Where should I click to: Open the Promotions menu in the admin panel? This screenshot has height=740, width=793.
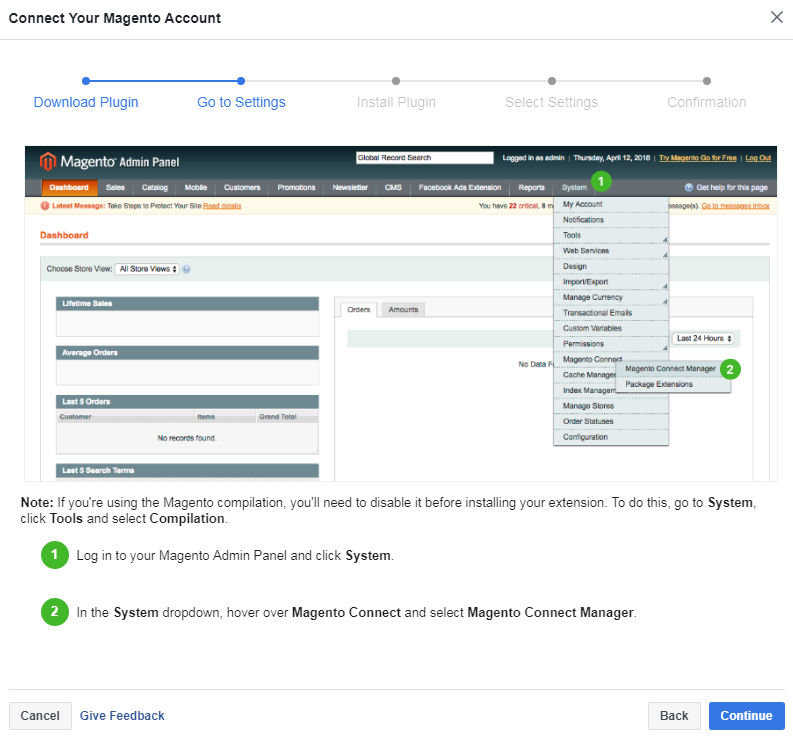pyautogui.click(x=296, y=188)
